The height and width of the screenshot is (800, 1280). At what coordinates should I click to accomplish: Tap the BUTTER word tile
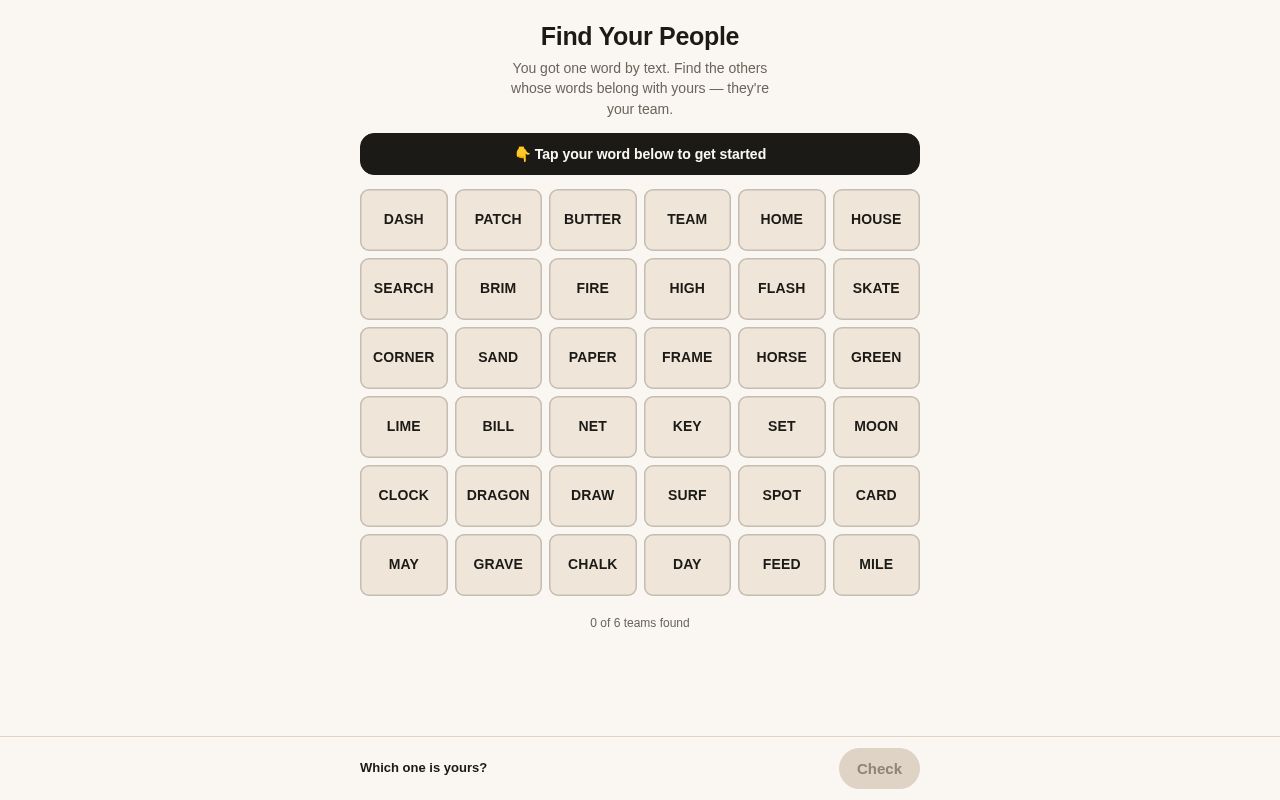click(593, 220)
